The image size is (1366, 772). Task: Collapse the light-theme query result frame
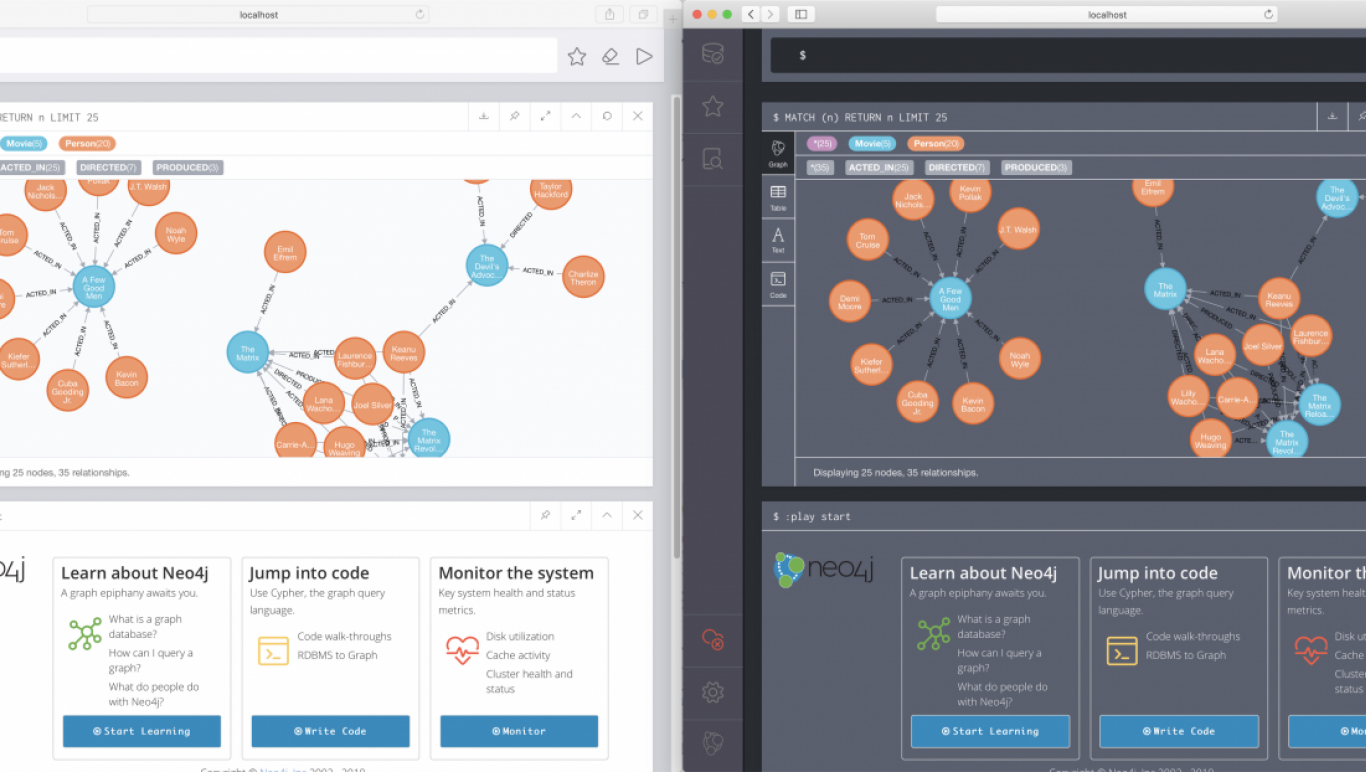(577, 116)
